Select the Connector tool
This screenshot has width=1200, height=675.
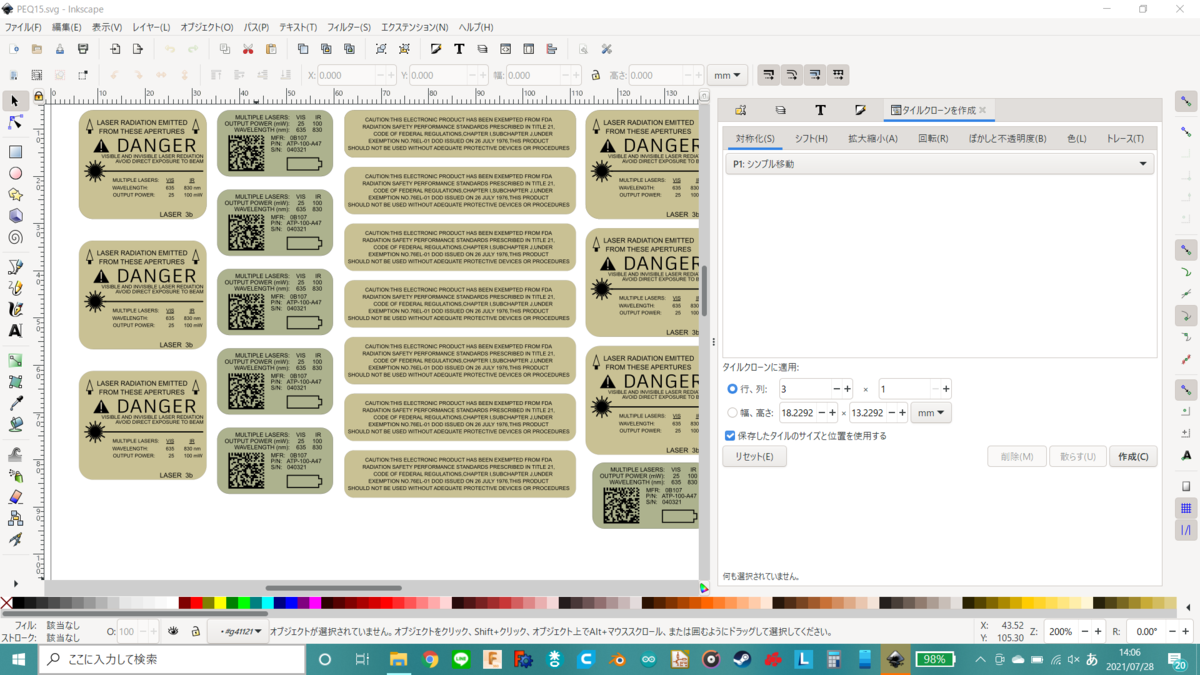[15, 519]
